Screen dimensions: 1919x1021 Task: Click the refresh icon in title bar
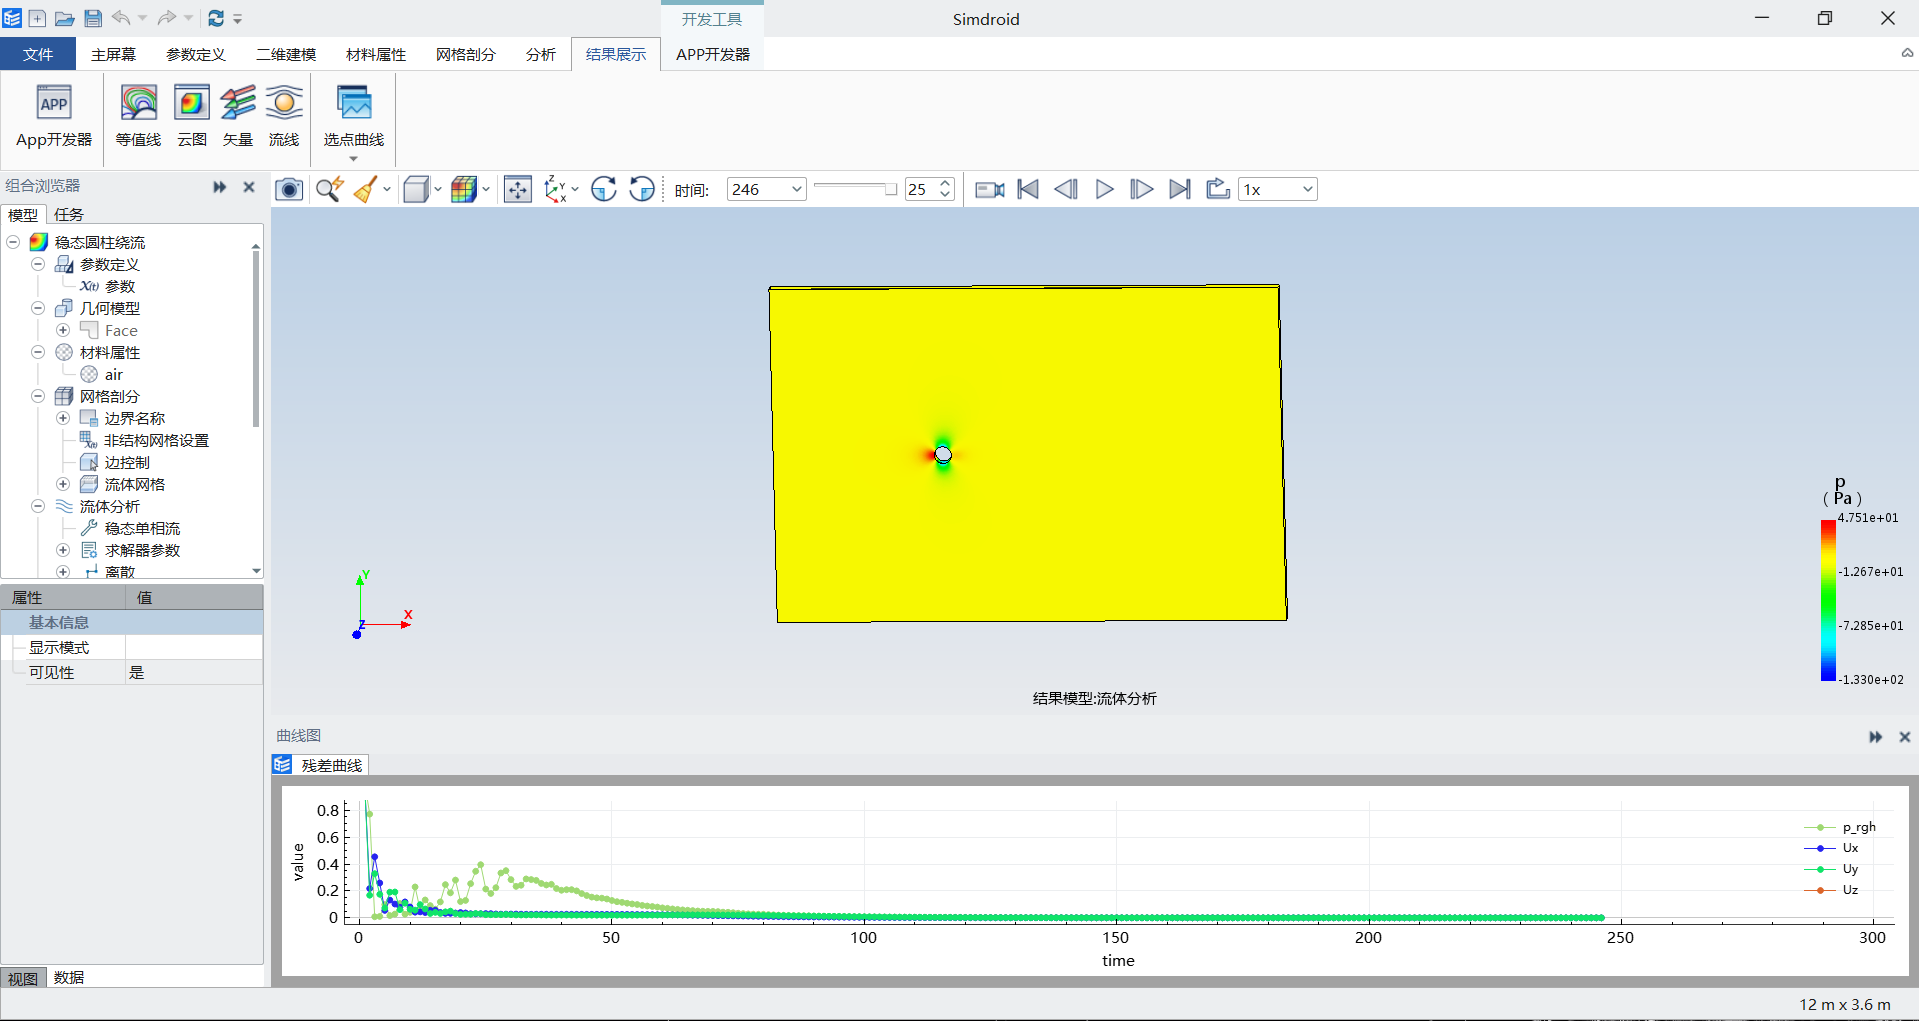(216, 18)
